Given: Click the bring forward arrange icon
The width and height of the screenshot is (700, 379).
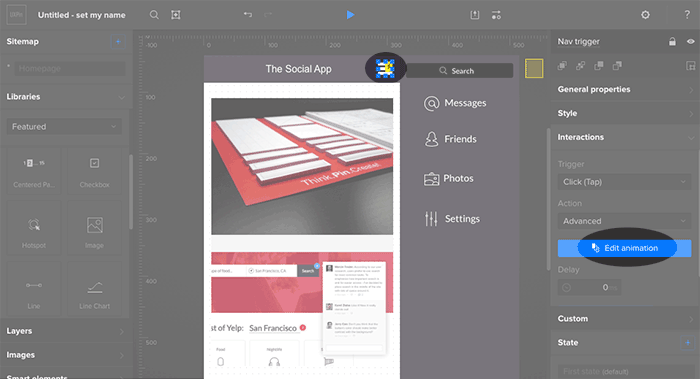Looking at the screenshot, I should coord(562,66).
